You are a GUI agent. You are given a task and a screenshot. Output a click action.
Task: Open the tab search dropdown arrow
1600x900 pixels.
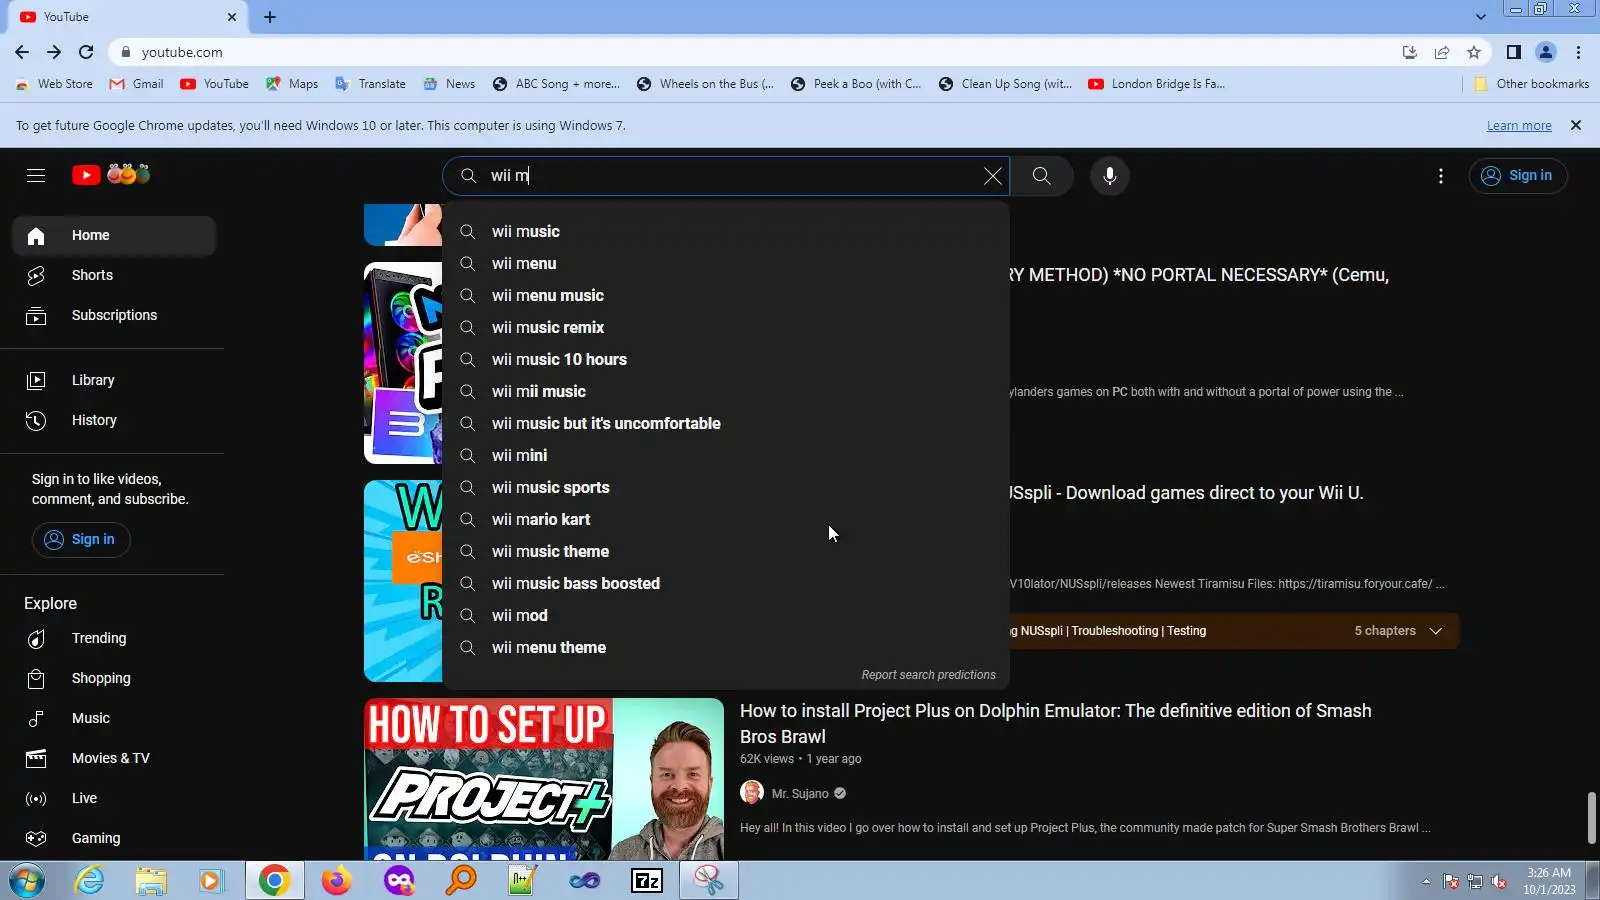pyautogui.click(x=1480, y=17)
